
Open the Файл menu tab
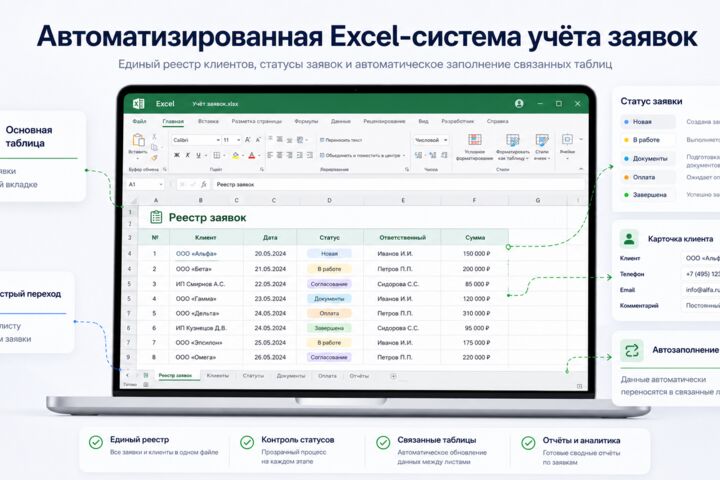pos(140,122)
